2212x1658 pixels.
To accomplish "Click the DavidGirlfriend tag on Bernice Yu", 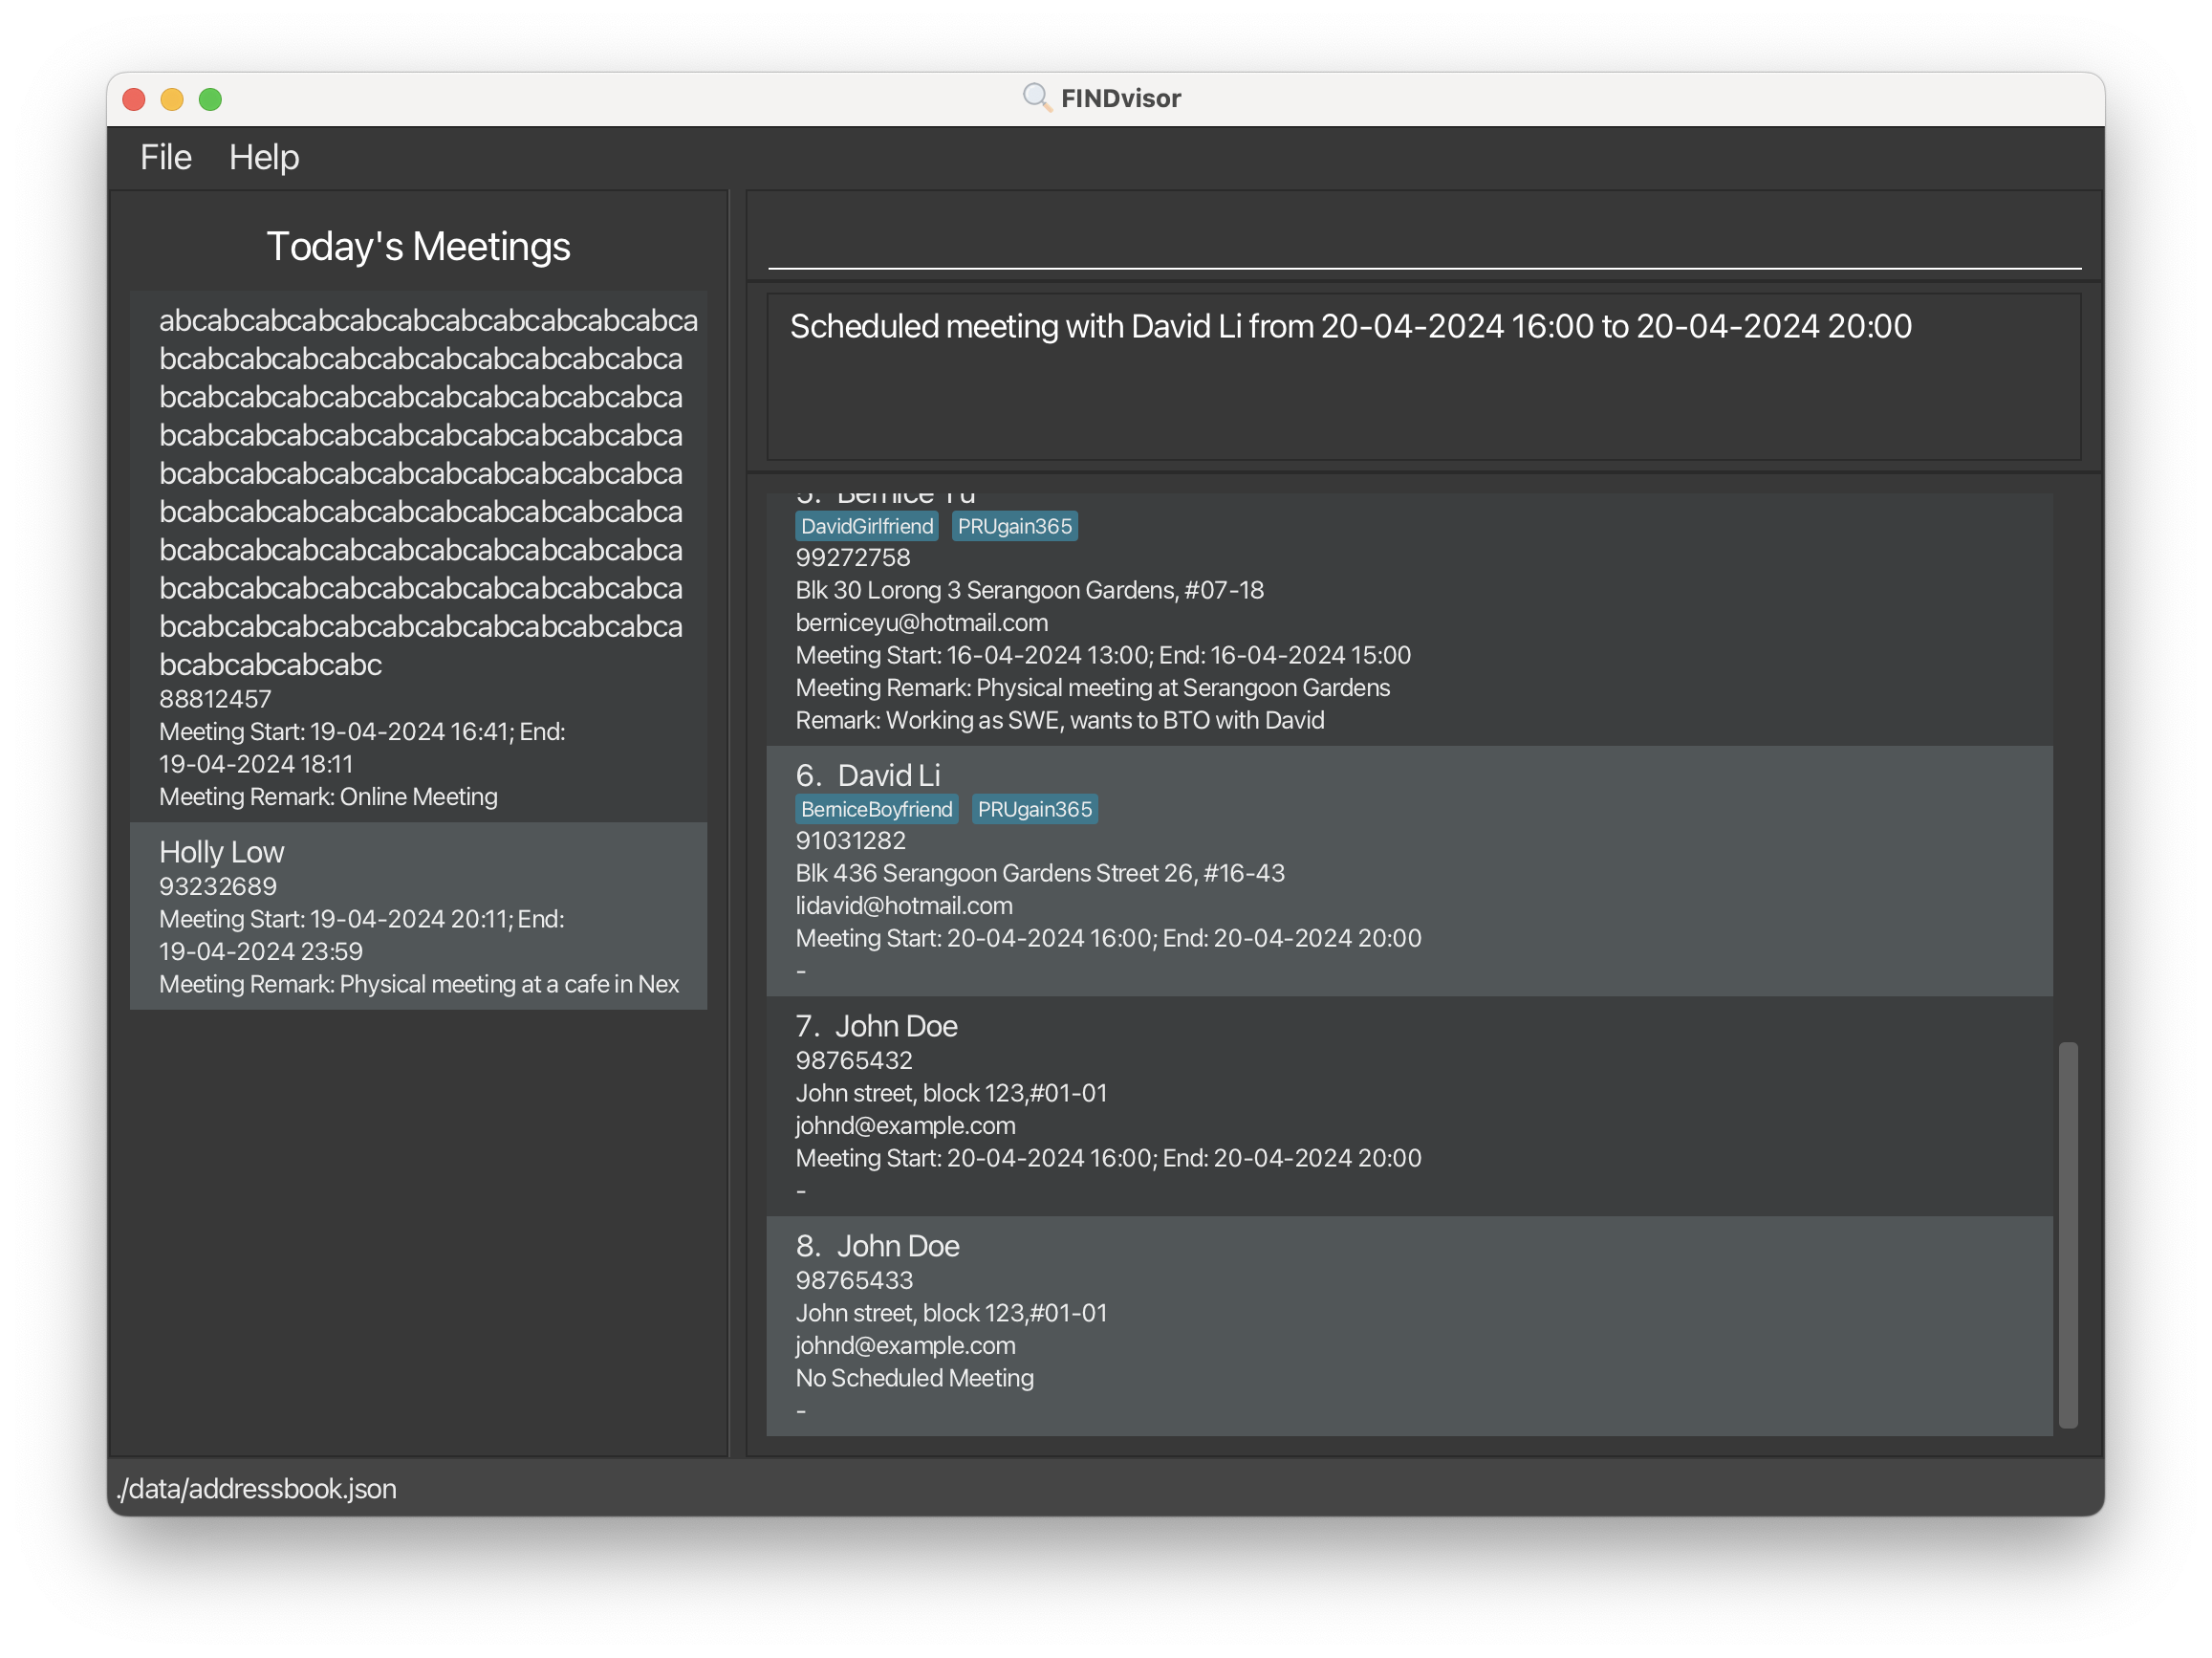I will pos(866,526).
